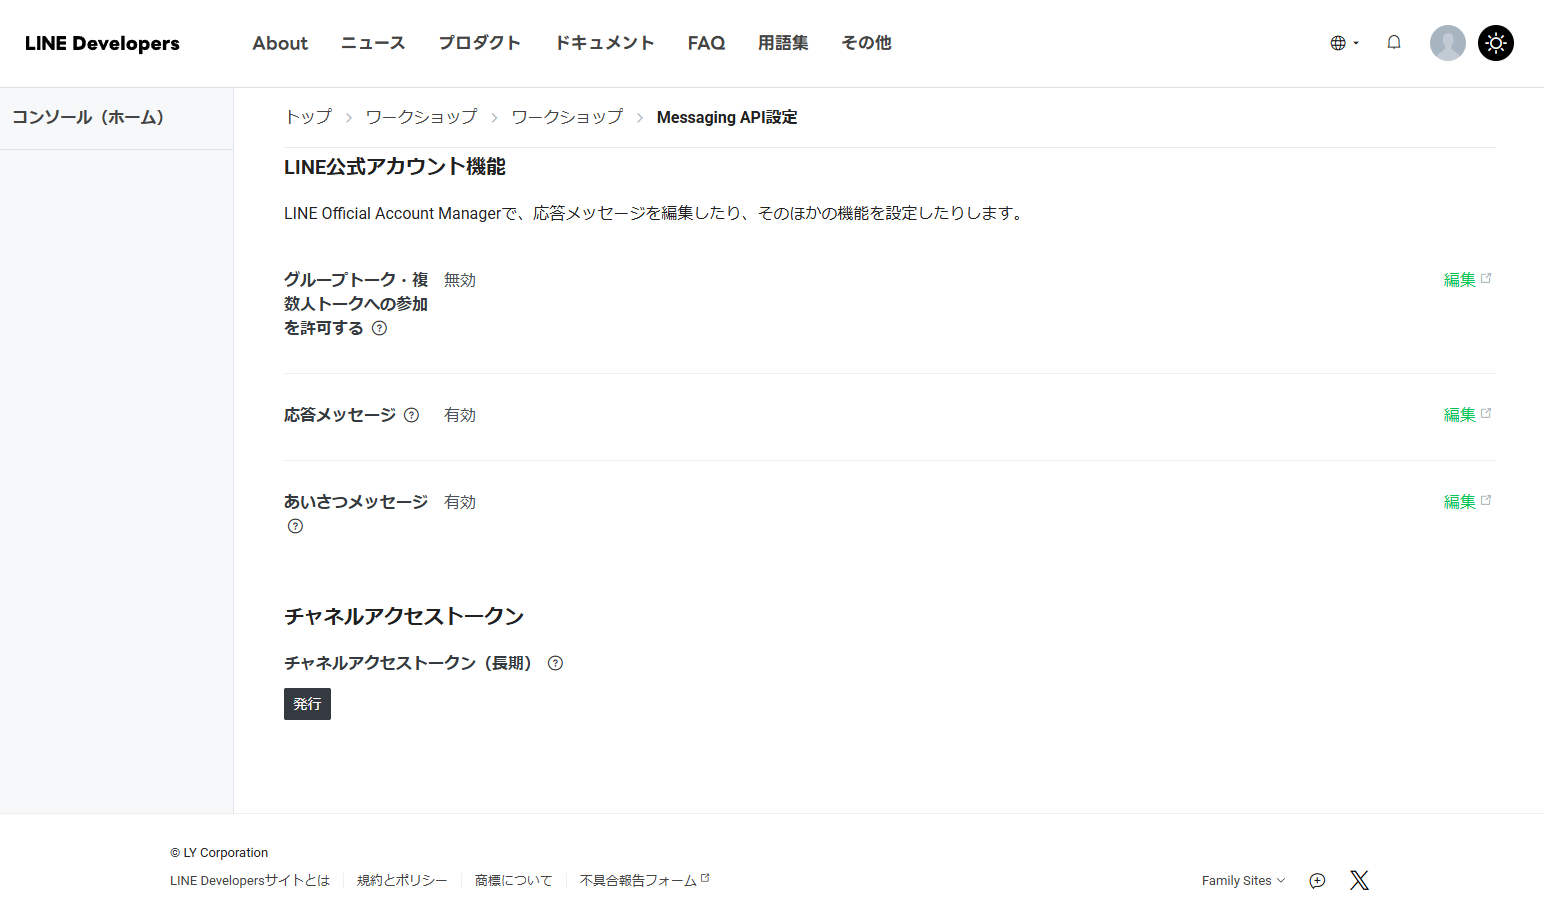Viewport: 1544px width, 912px height.
Task: Select コンソール（ホーム）in the sidebar
Action: click(88, 117)
